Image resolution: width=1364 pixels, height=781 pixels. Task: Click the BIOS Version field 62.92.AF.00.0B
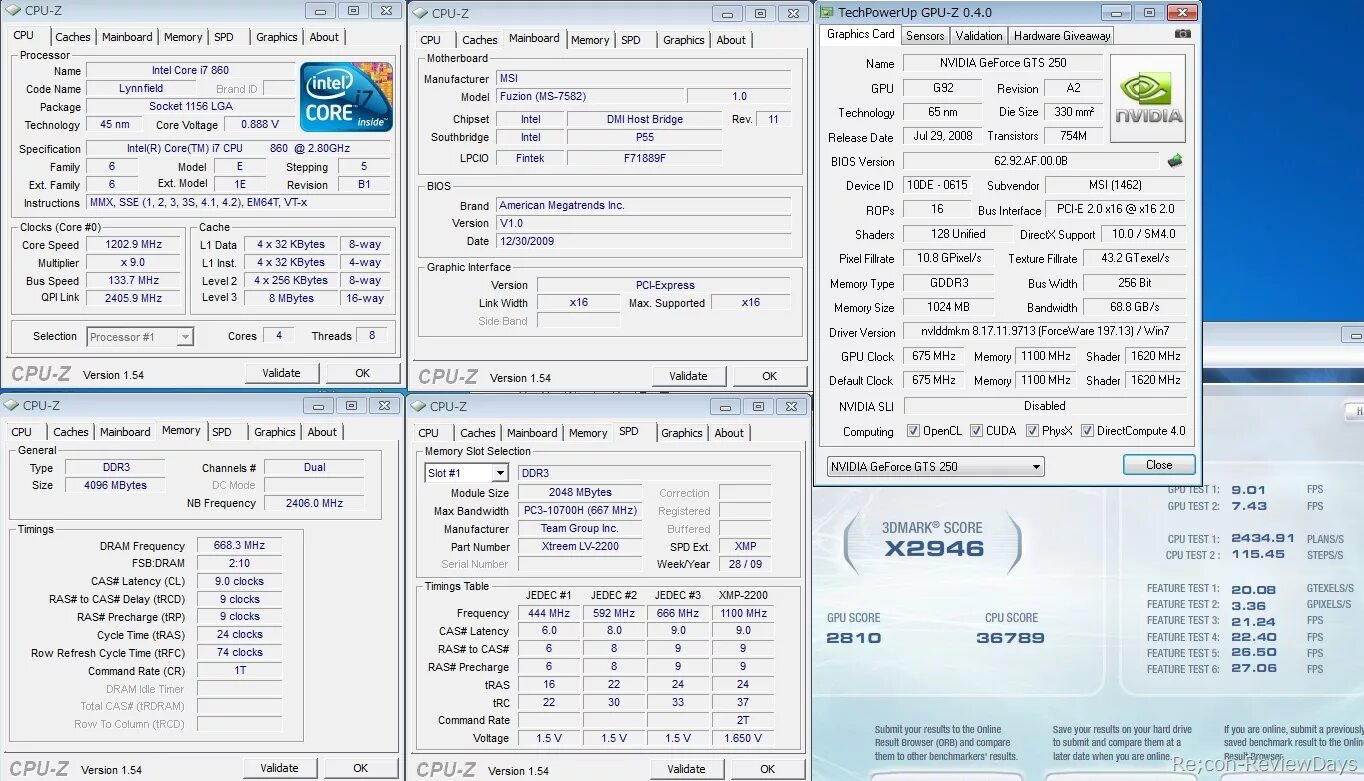coord(1031,160)
